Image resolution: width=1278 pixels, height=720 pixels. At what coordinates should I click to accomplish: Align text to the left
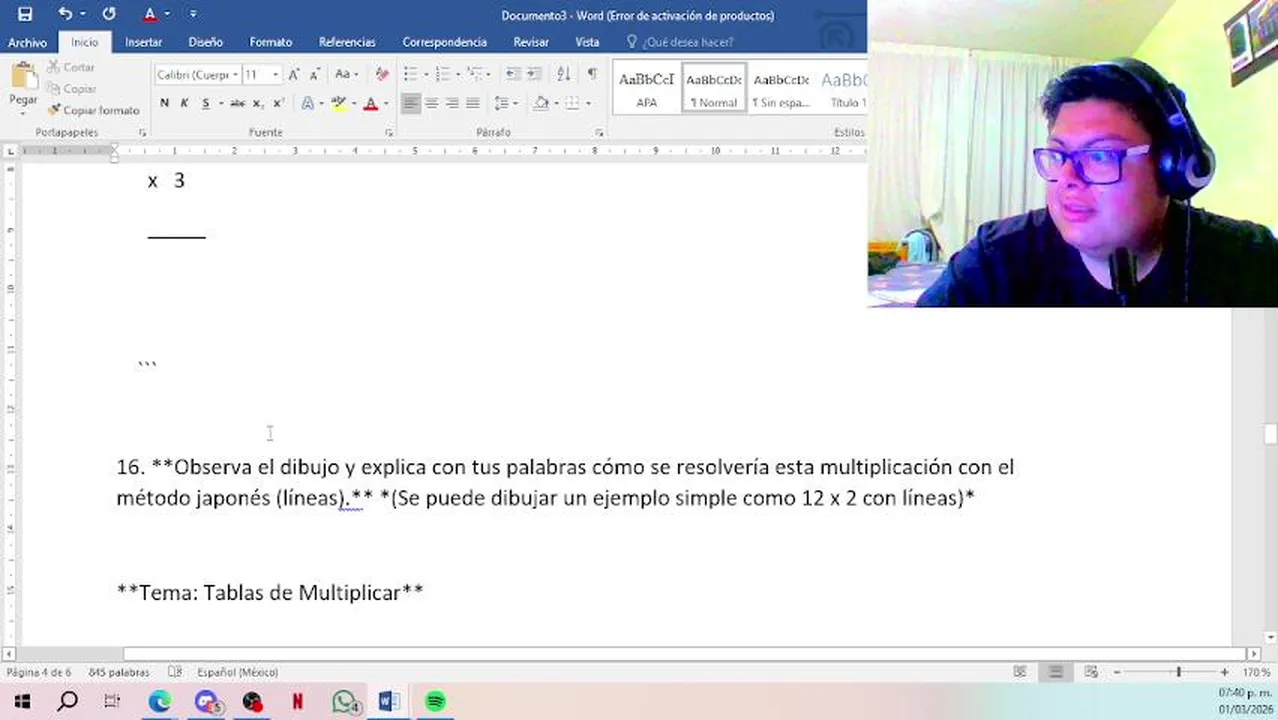411,103
